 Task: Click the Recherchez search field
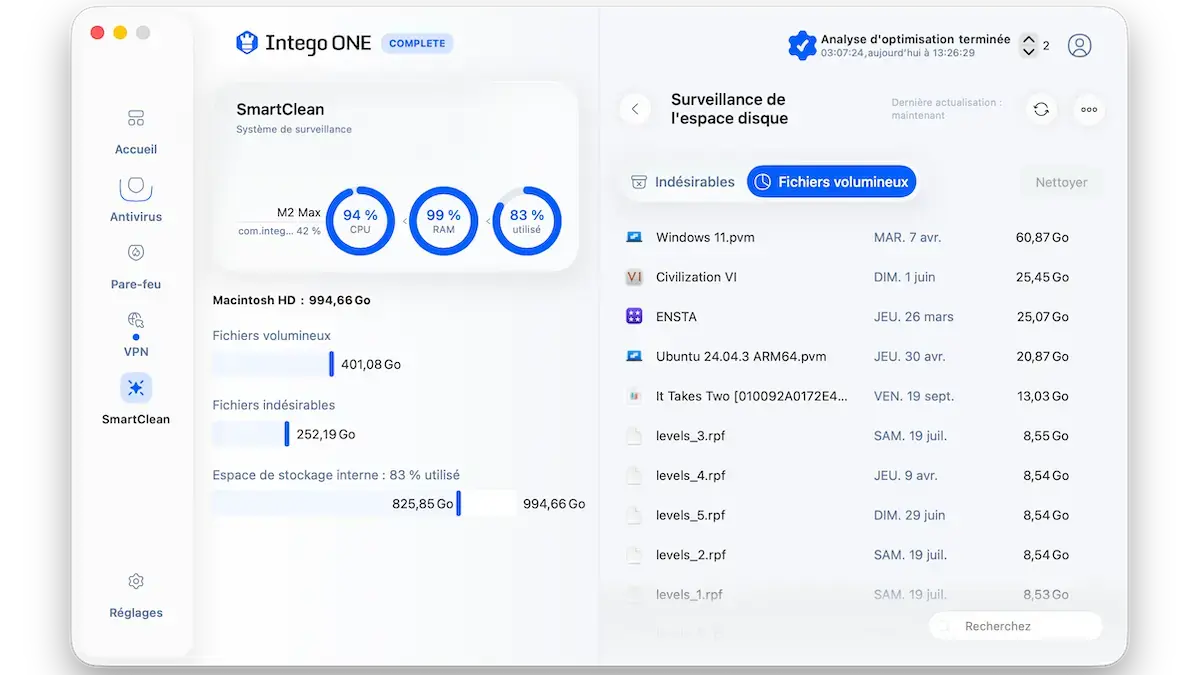pos(1015,626)
